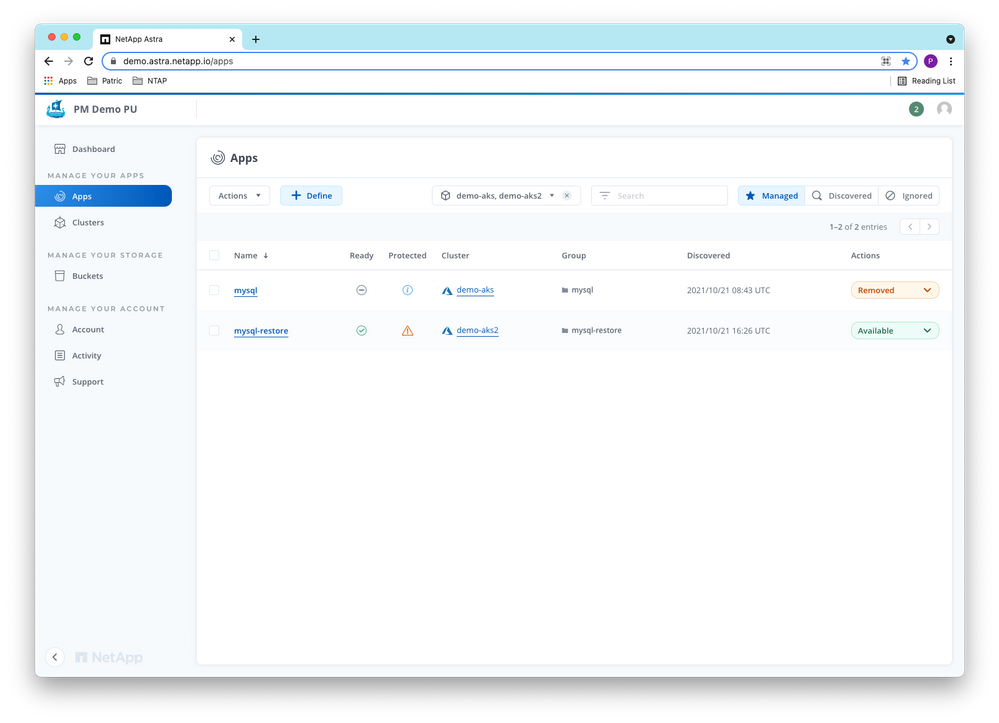Sort the table by Name column
The image size is (999, 723).
(x=250, y=255)
